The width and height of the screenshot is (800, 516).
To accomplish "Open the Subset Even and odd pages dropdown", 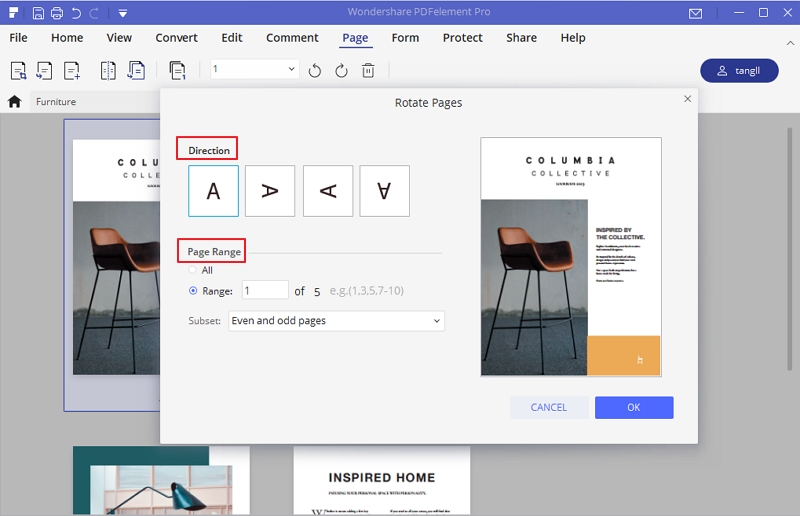I will (336, 321).
